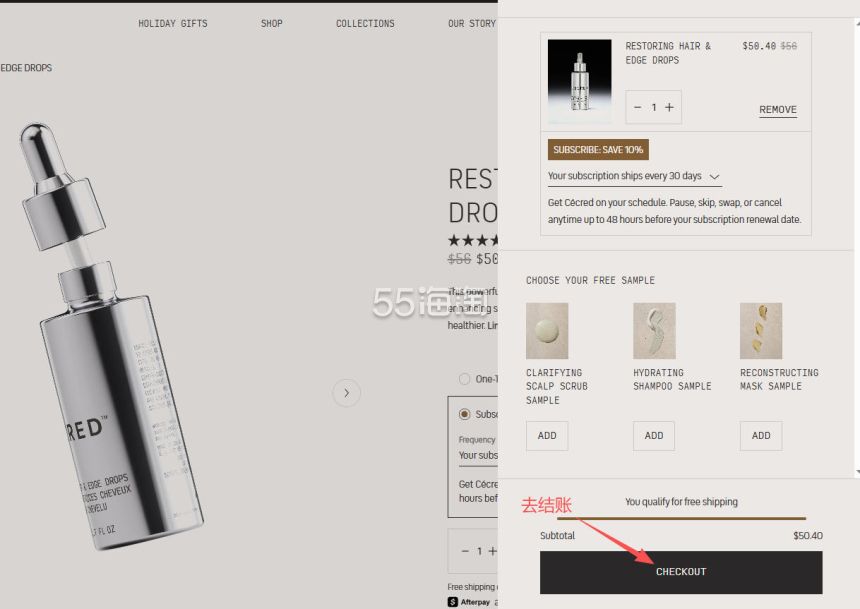Screen dimensions: 860x609
Task: Select the One-Time purchase radio button
Action: 465,379
